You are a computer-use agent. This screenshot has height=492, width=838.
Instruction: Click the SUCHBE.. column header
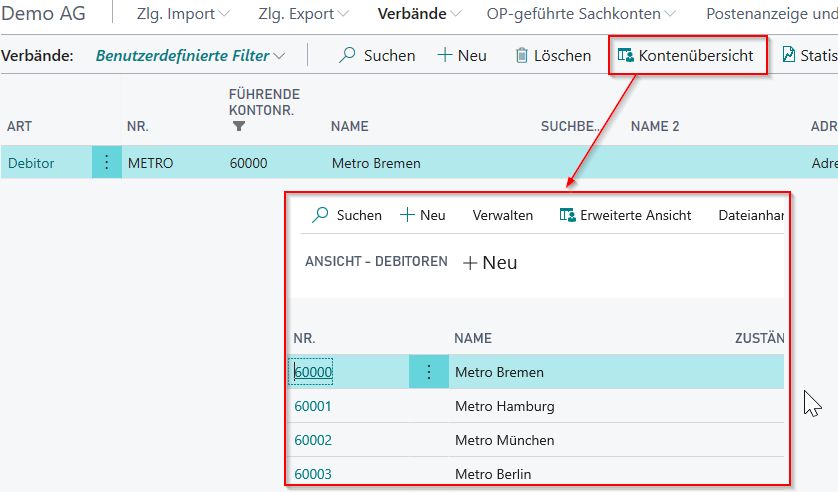(x=570, y=127)
